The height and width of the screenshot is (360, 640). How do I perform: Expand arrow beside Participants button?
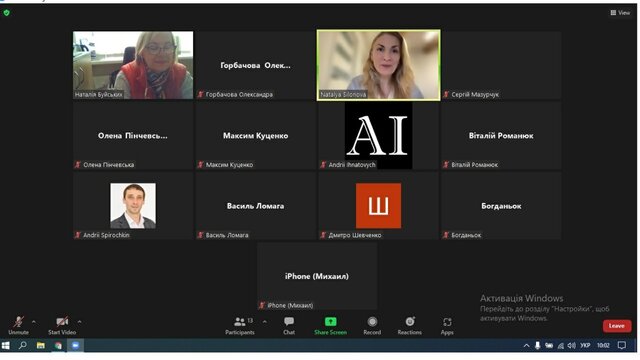tap(265, 322)
